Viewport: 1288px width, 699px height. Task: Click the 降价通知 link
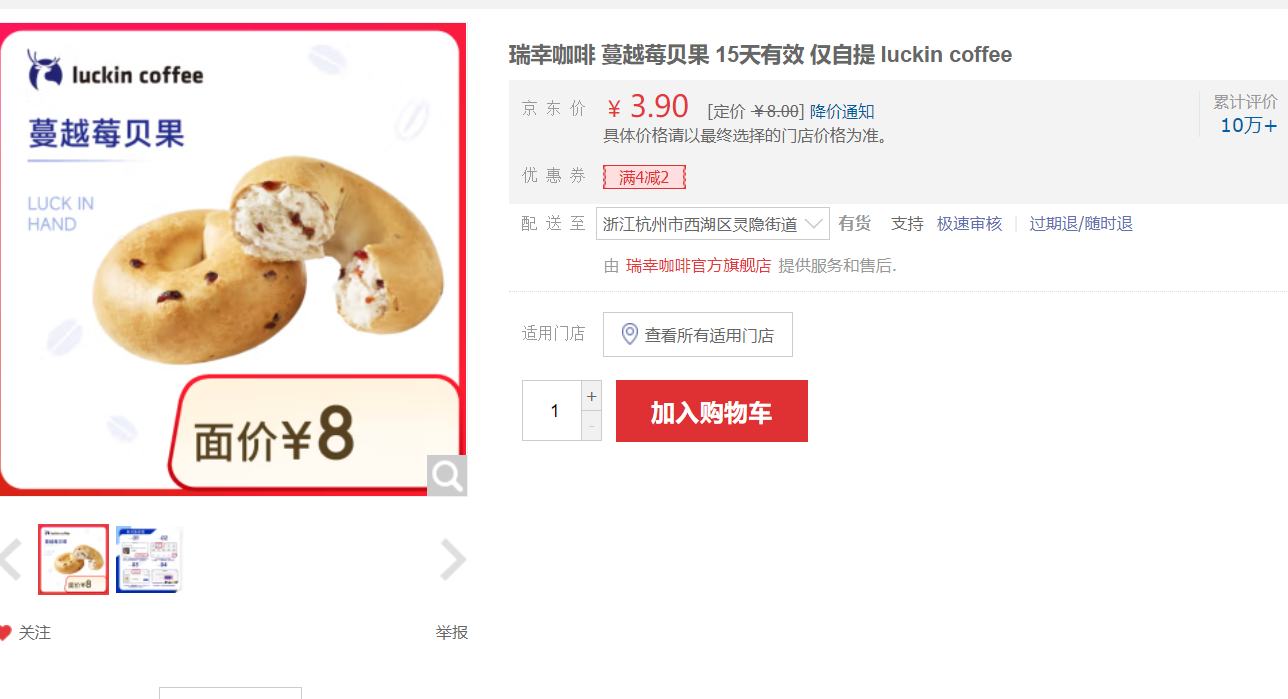pos(842,111)
